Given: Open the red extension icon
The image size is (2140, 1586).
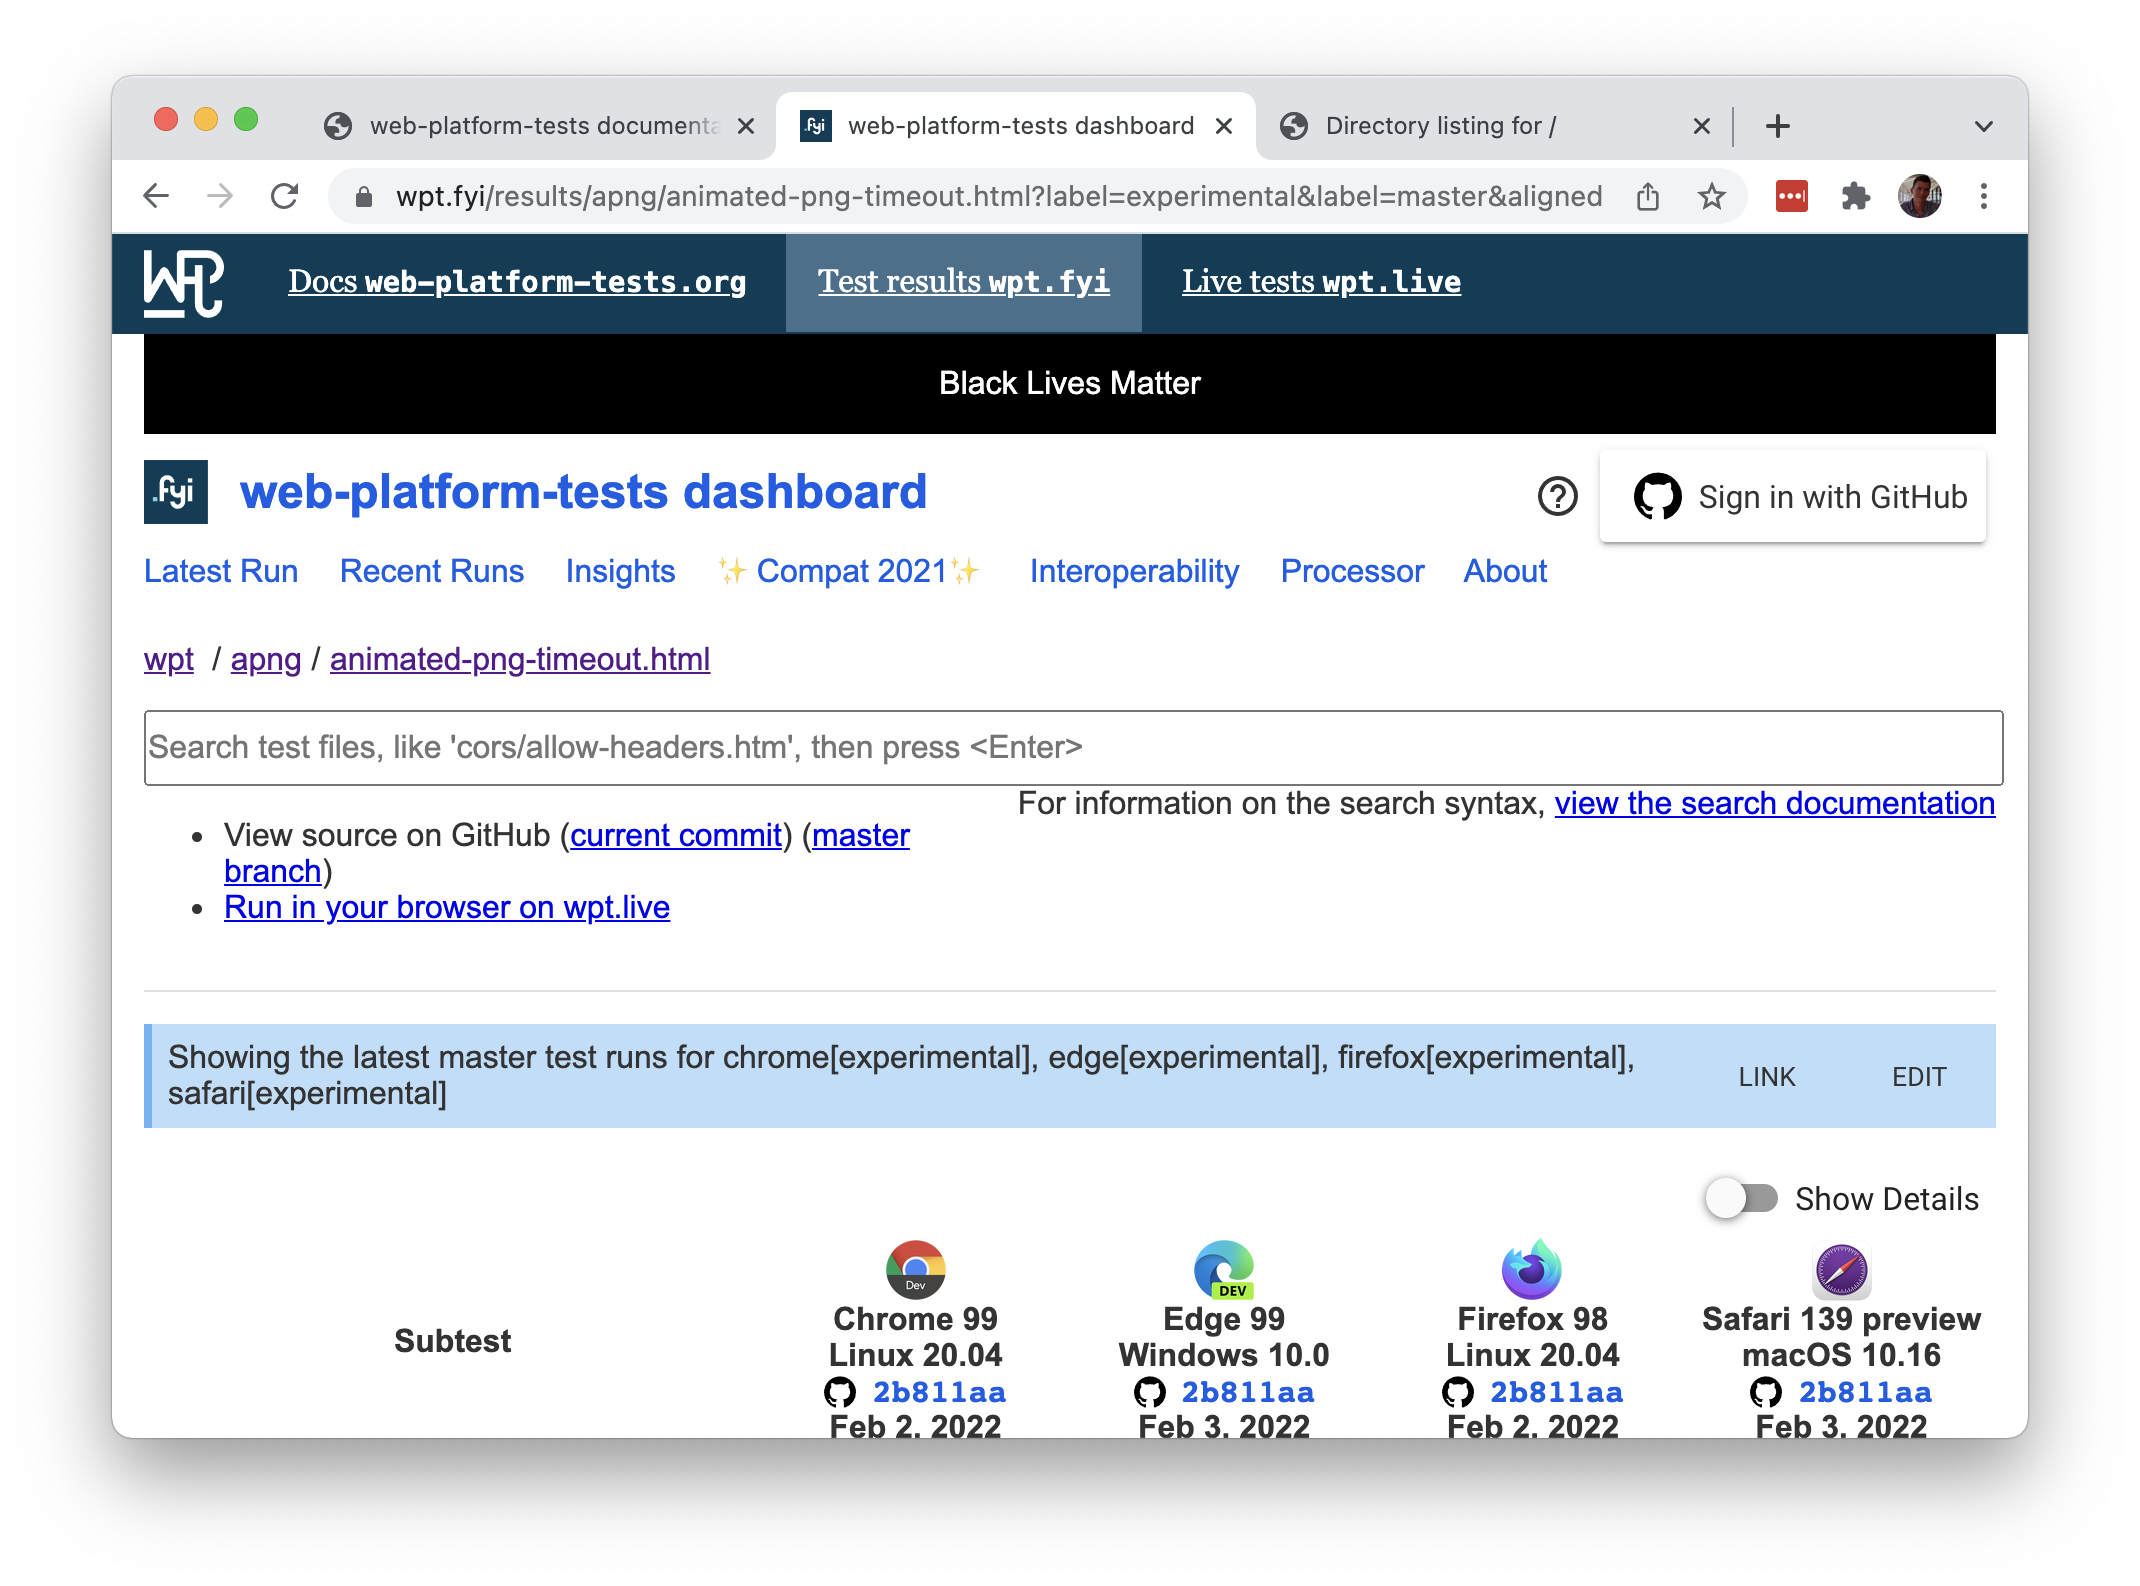Looking at the screenshot, I should (x=1792, y=196).
